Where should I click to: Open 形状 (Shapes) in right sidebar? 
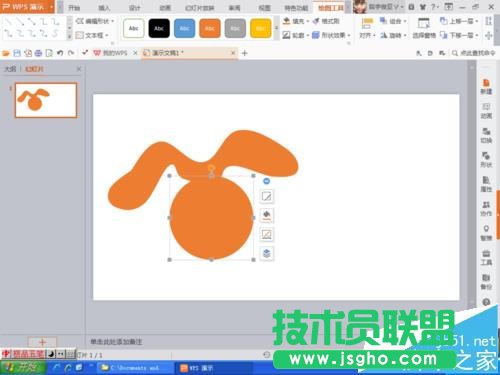(x=486, y=160)
